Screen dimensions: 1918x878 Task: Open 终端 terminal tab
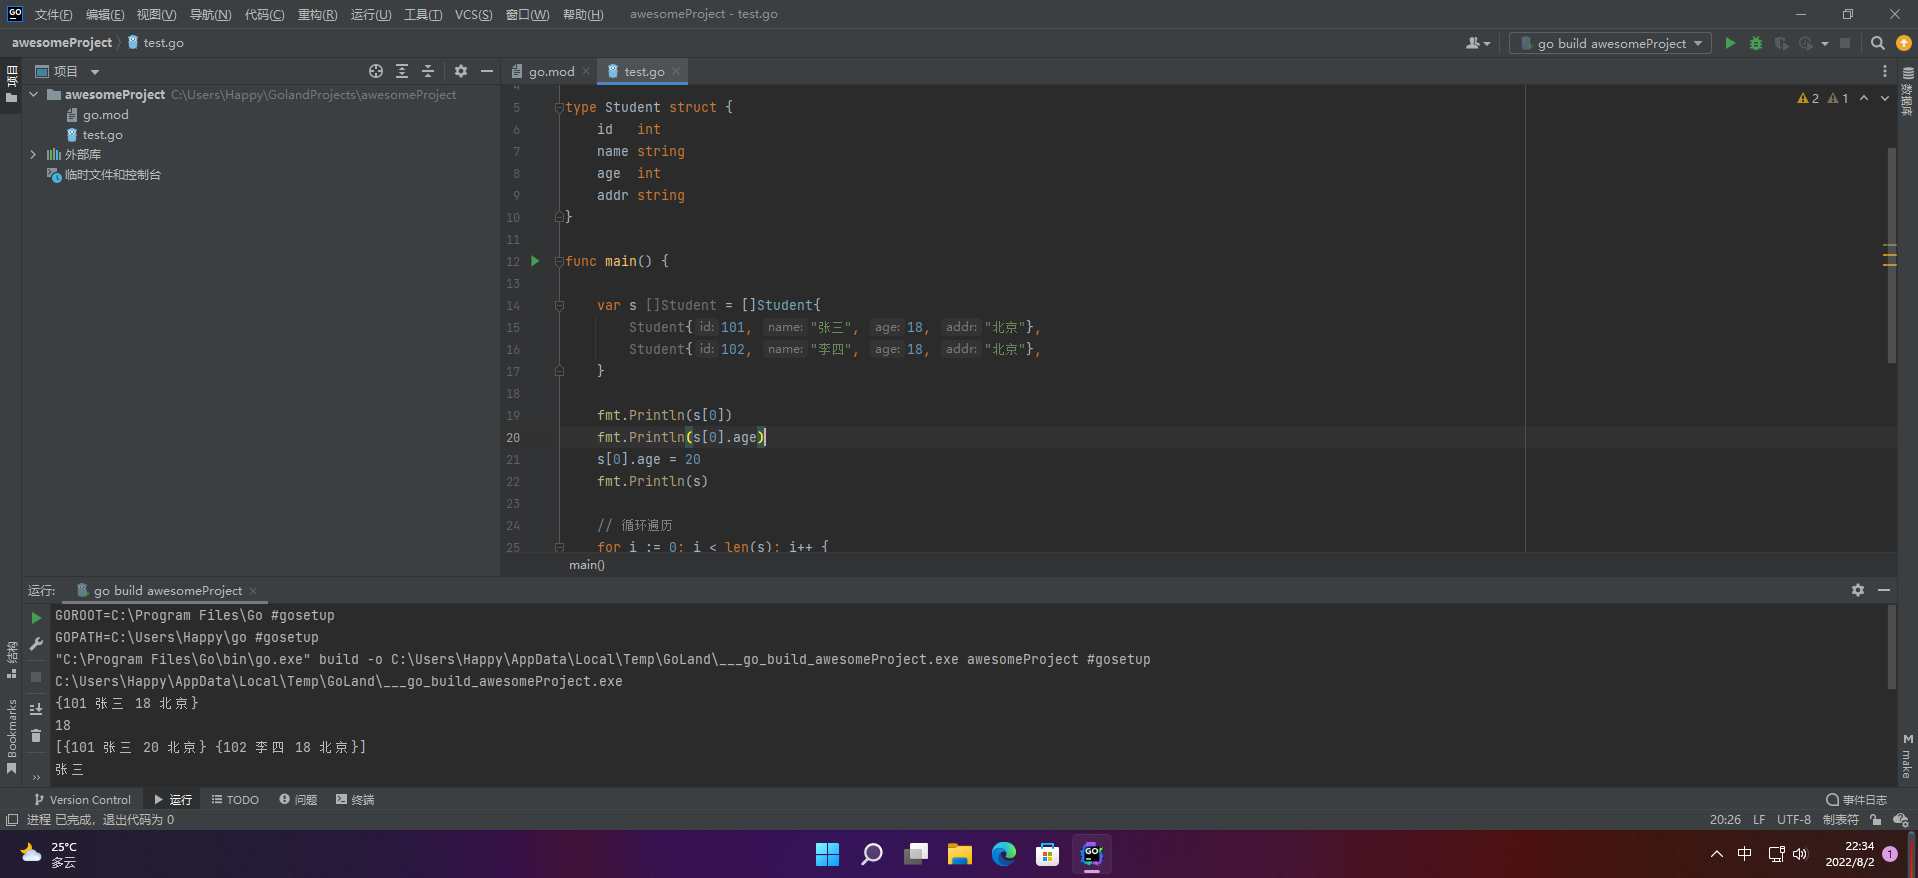[x=355, y=800]
